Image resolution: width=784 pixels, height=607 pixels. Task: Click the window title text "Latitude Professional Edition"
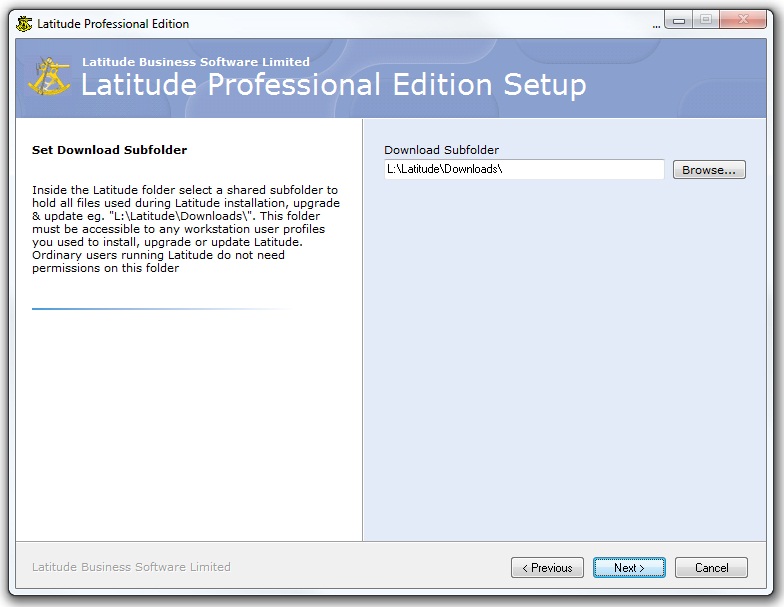[x=113, y=24]
